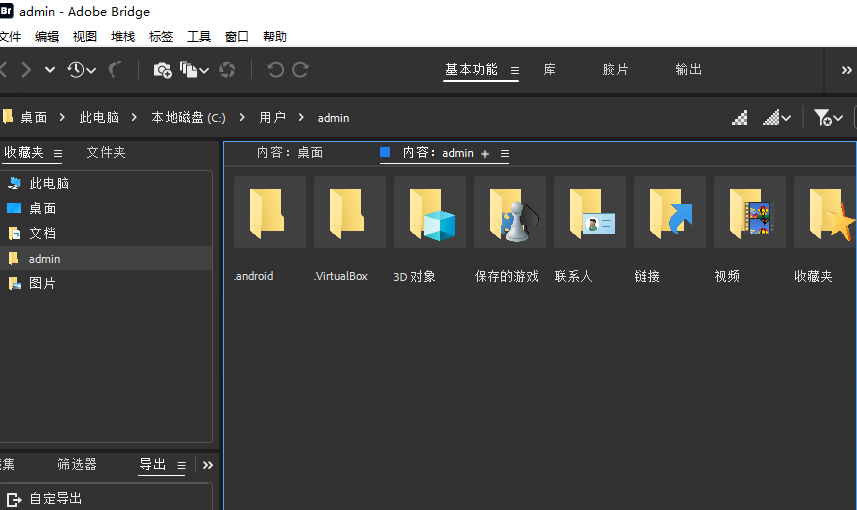Image resolution: width=857 pixels, height=510 pixels.
Task: Rotate 90° clockwise using the toolbar icon
Action: pos(300,70)
